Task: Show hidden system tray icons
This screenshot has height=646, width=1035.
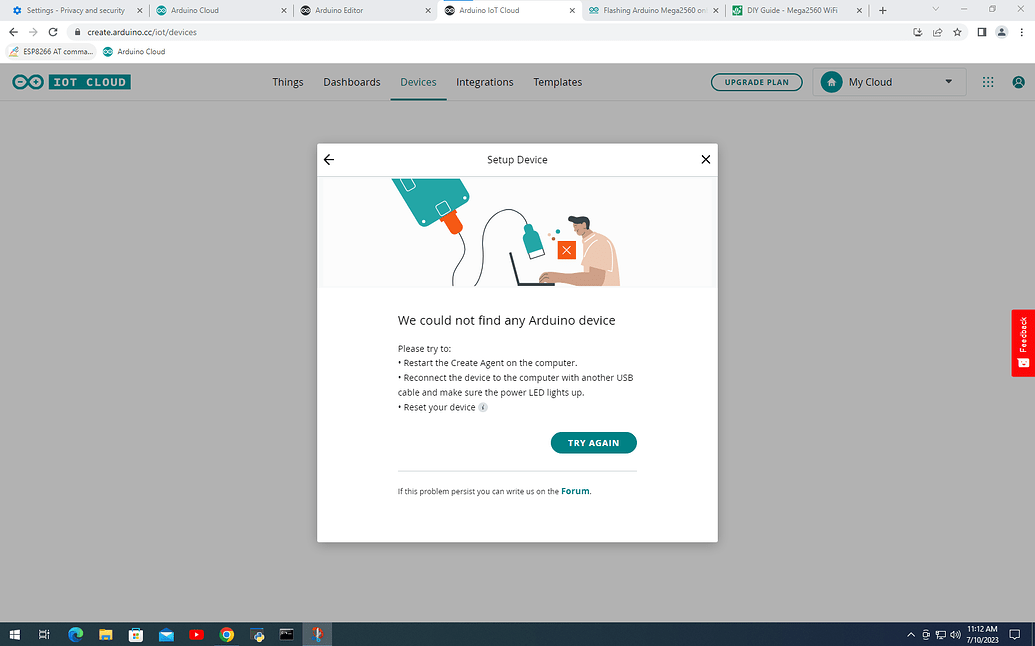Action: pyautogui.click(x=911, y=635)
